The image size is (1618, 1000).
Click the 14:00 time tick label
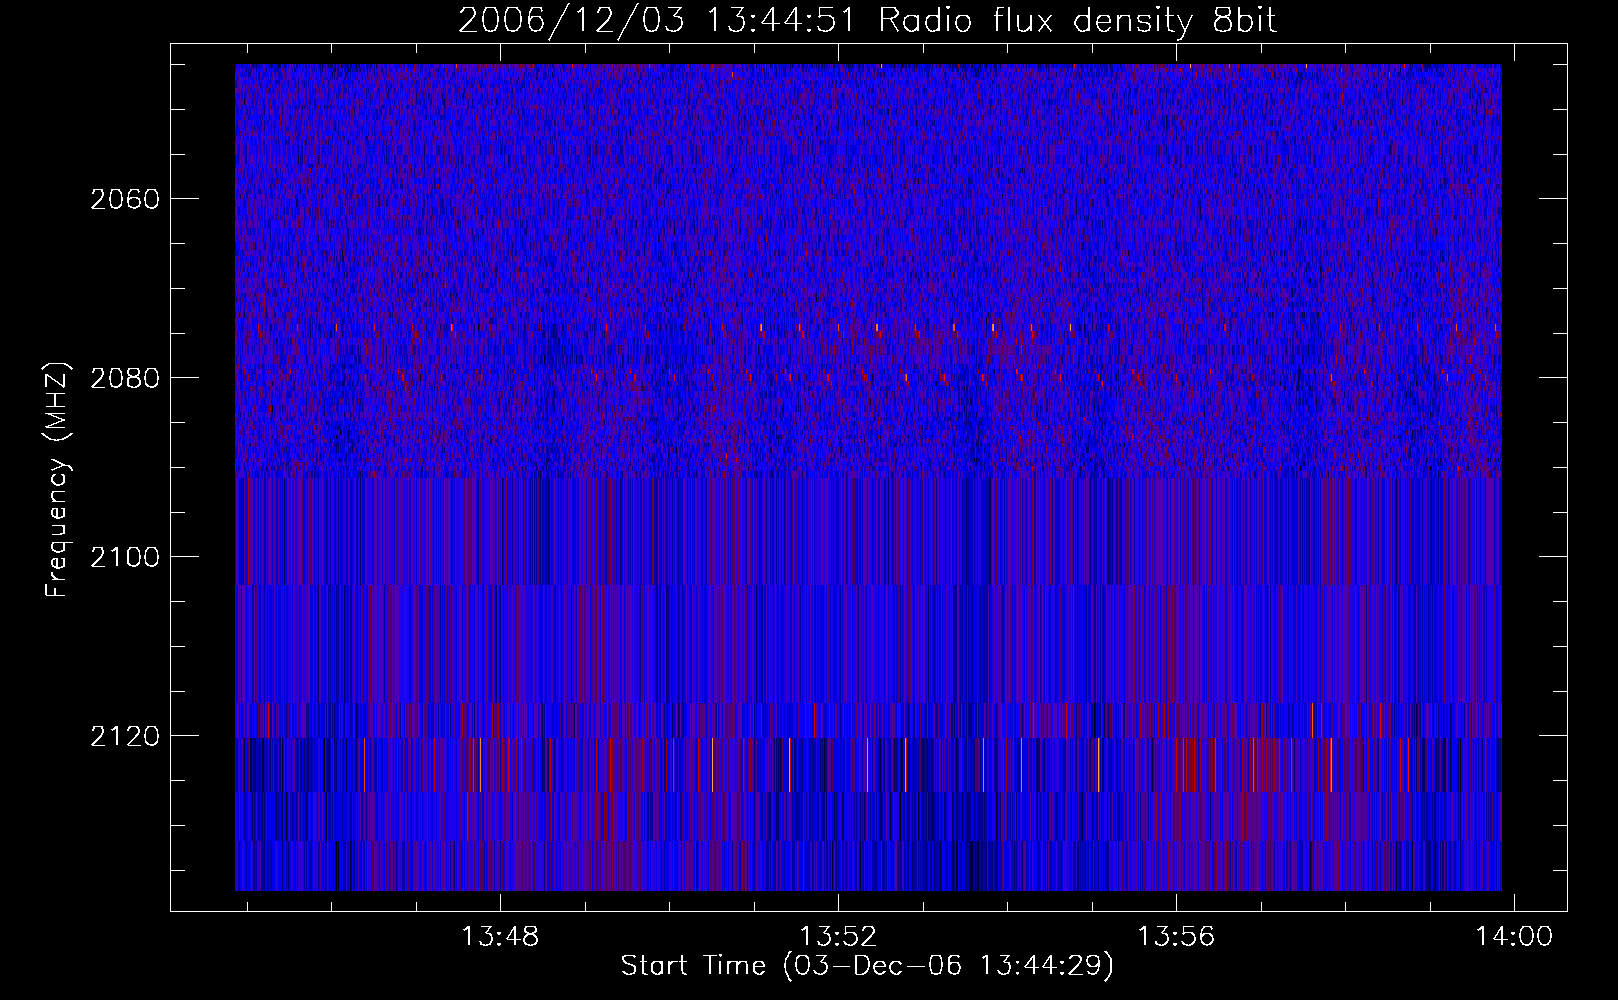[1514, 937]
